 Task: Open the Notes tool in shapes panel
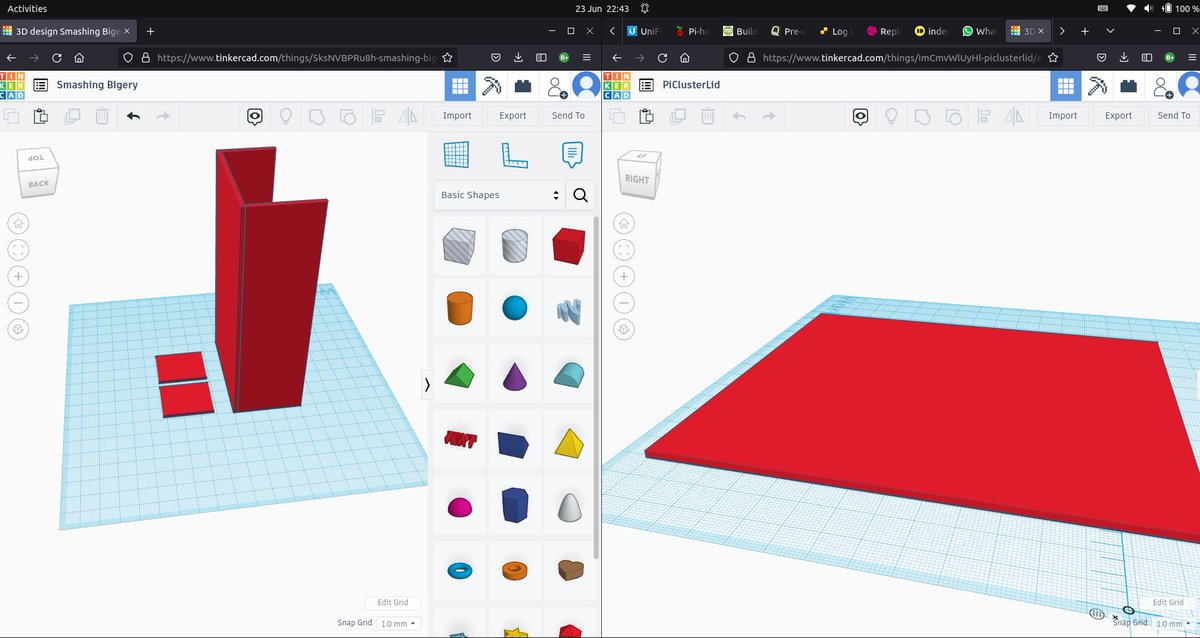click(x=572, y=155)
